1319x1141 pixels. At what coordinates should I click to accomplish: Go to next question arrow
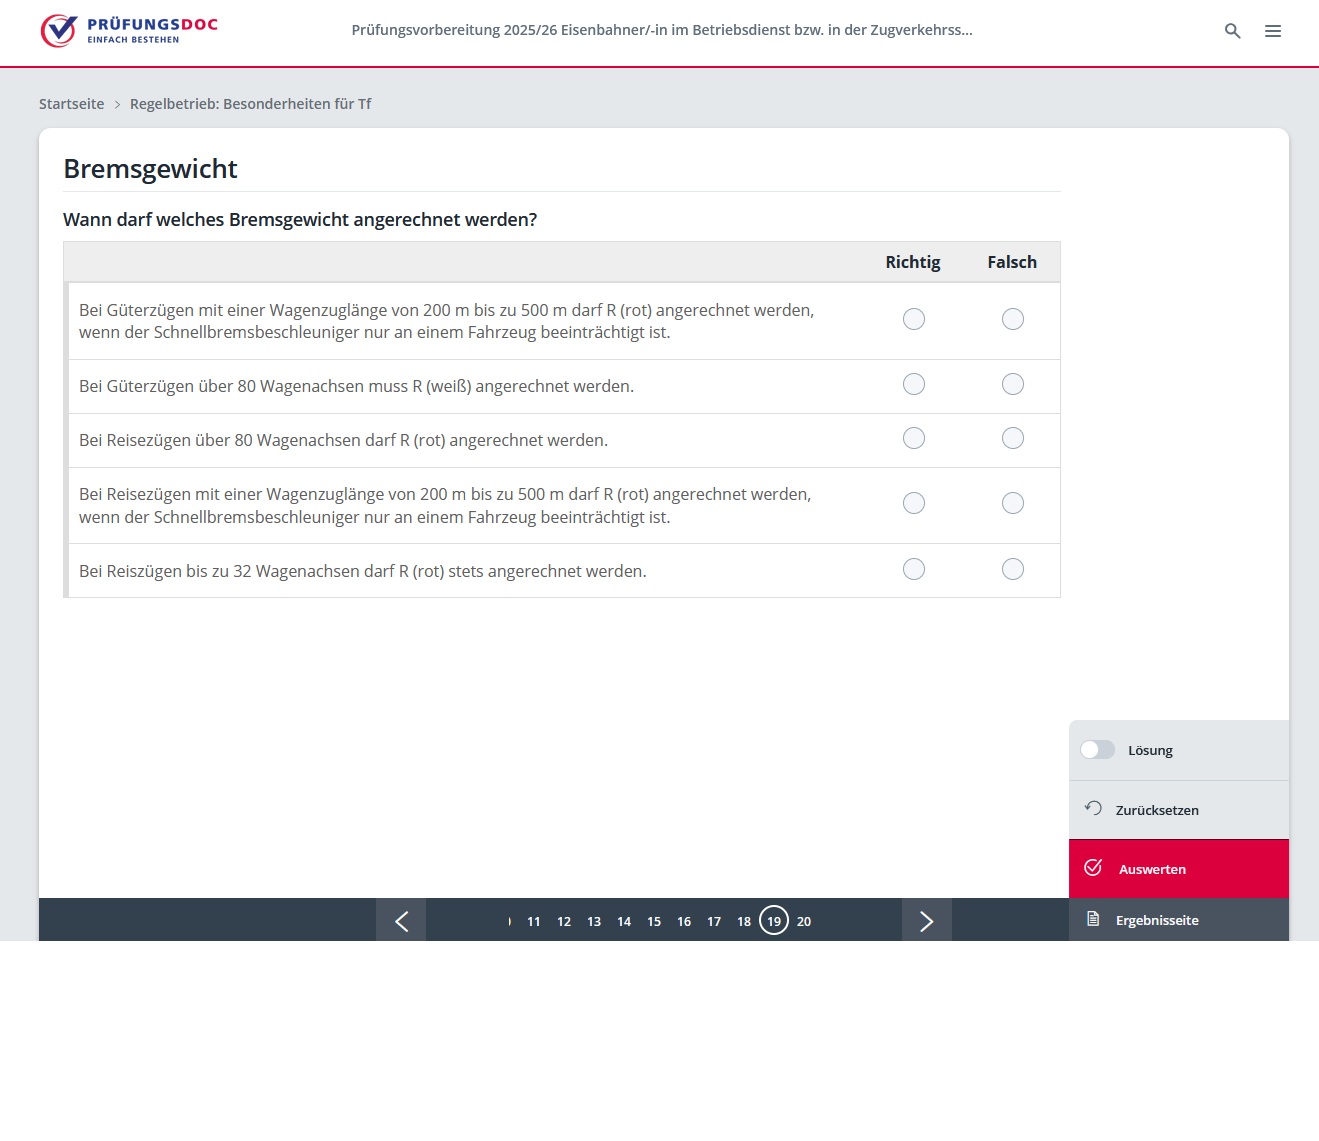pyautogui.click(x=926, y=921)
